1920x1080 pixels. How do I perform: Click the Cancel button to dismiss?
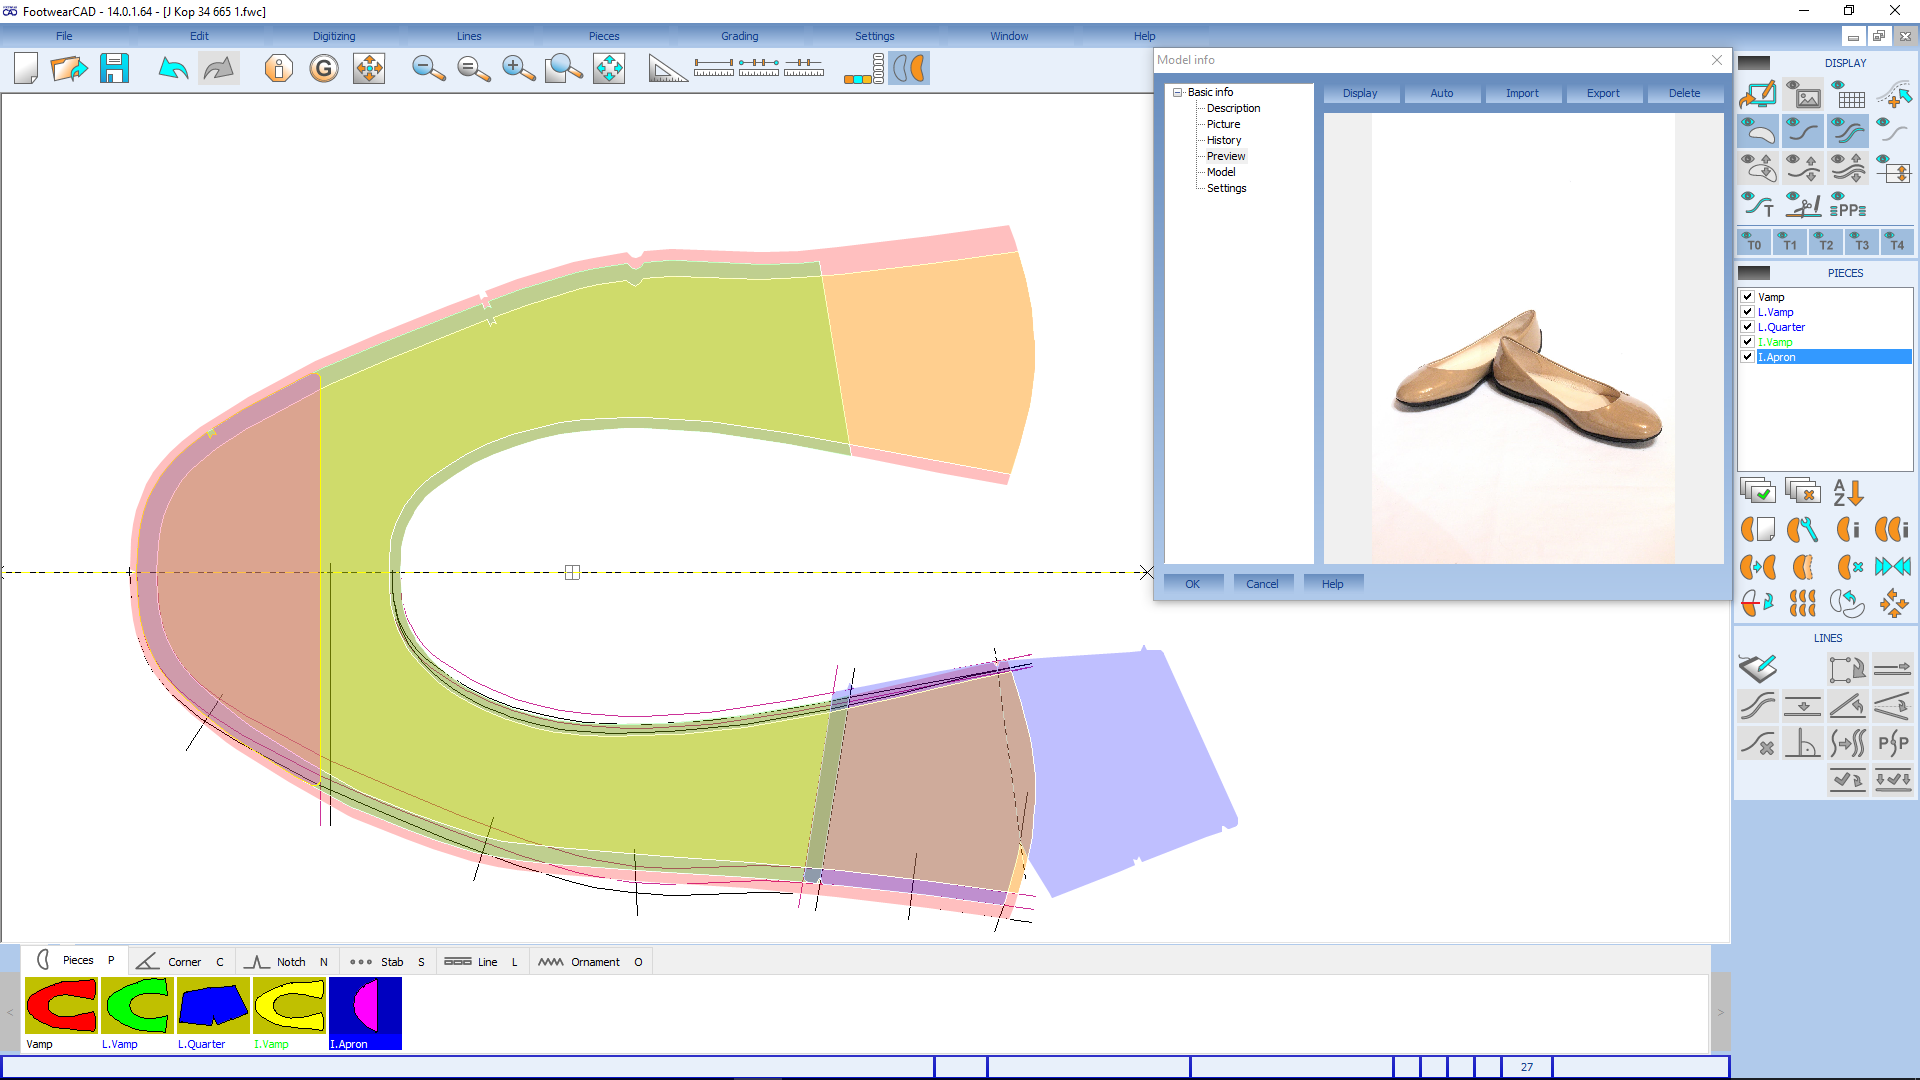point(1261,584)
